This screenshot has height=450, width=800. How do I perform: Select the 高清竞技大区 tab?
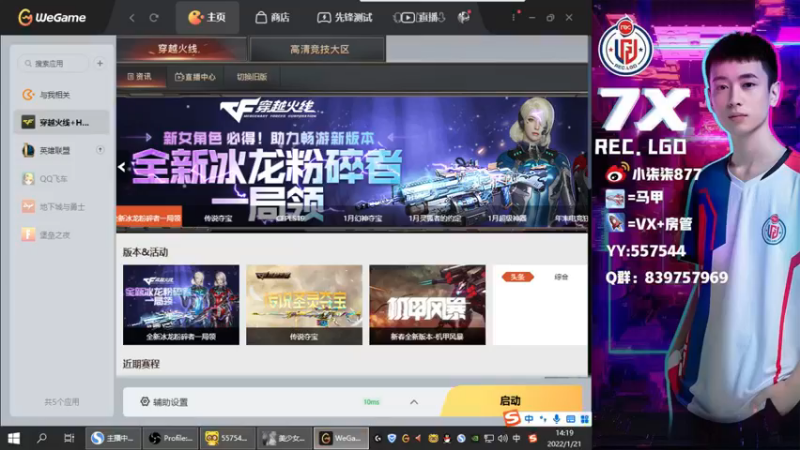tap(318, 49)
